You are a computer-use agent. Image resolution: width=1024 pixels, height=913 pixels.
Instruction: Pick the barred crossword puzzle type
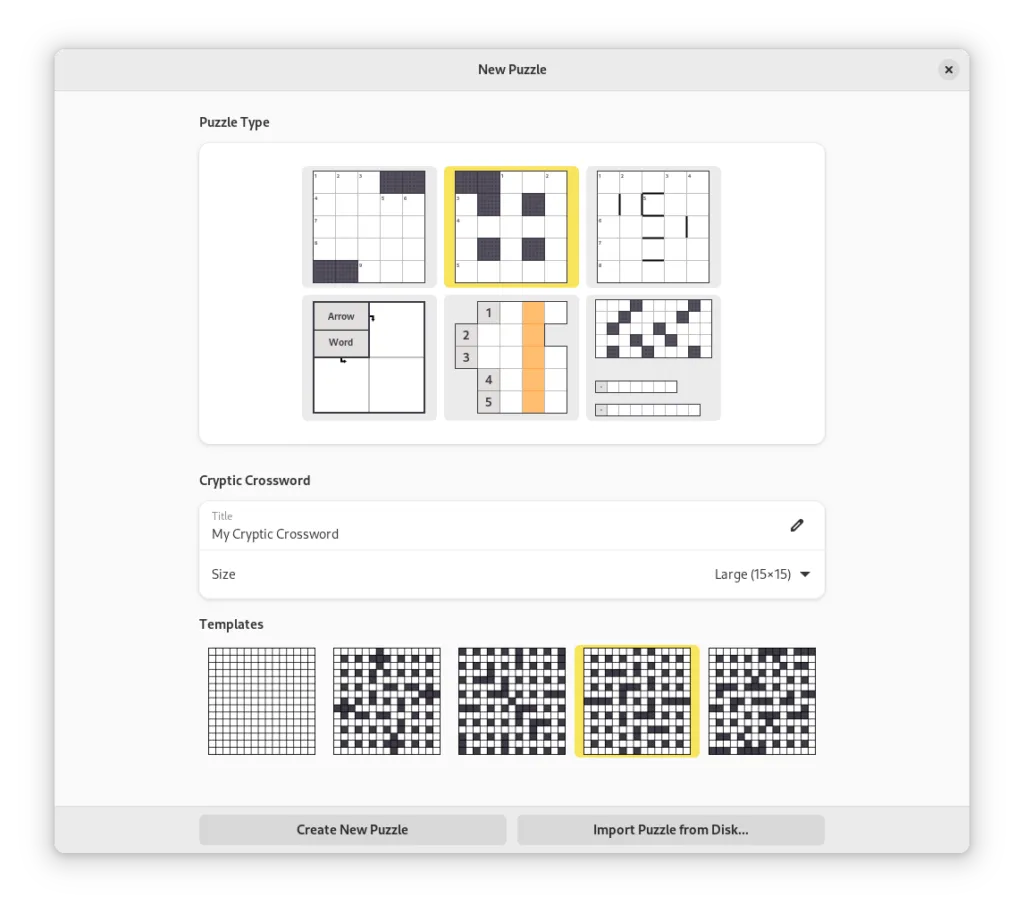click(x=653, y=227)
